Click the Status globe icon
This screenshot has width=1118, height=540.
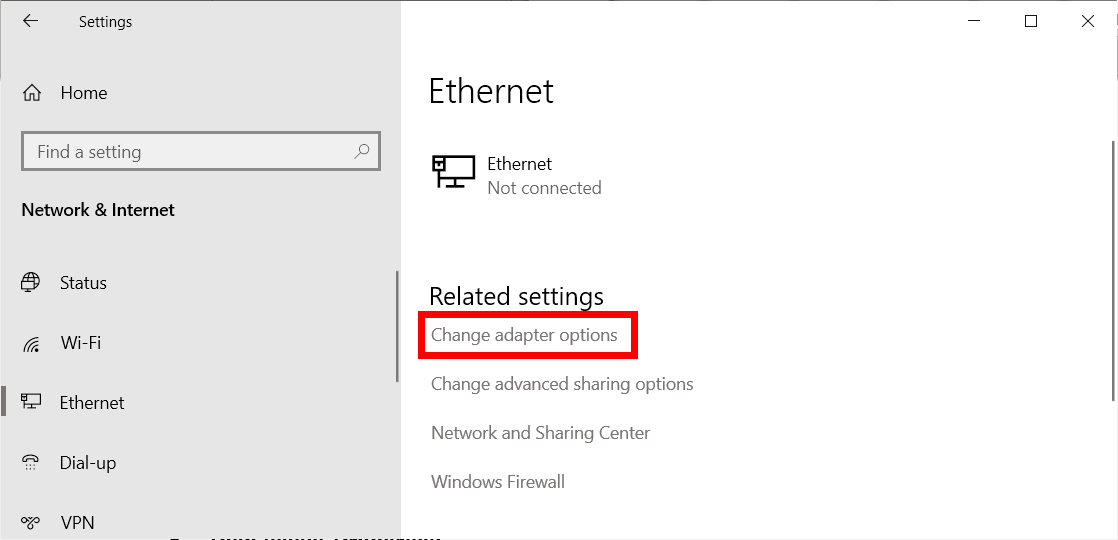pyautogui.click(x=31, y=283)
